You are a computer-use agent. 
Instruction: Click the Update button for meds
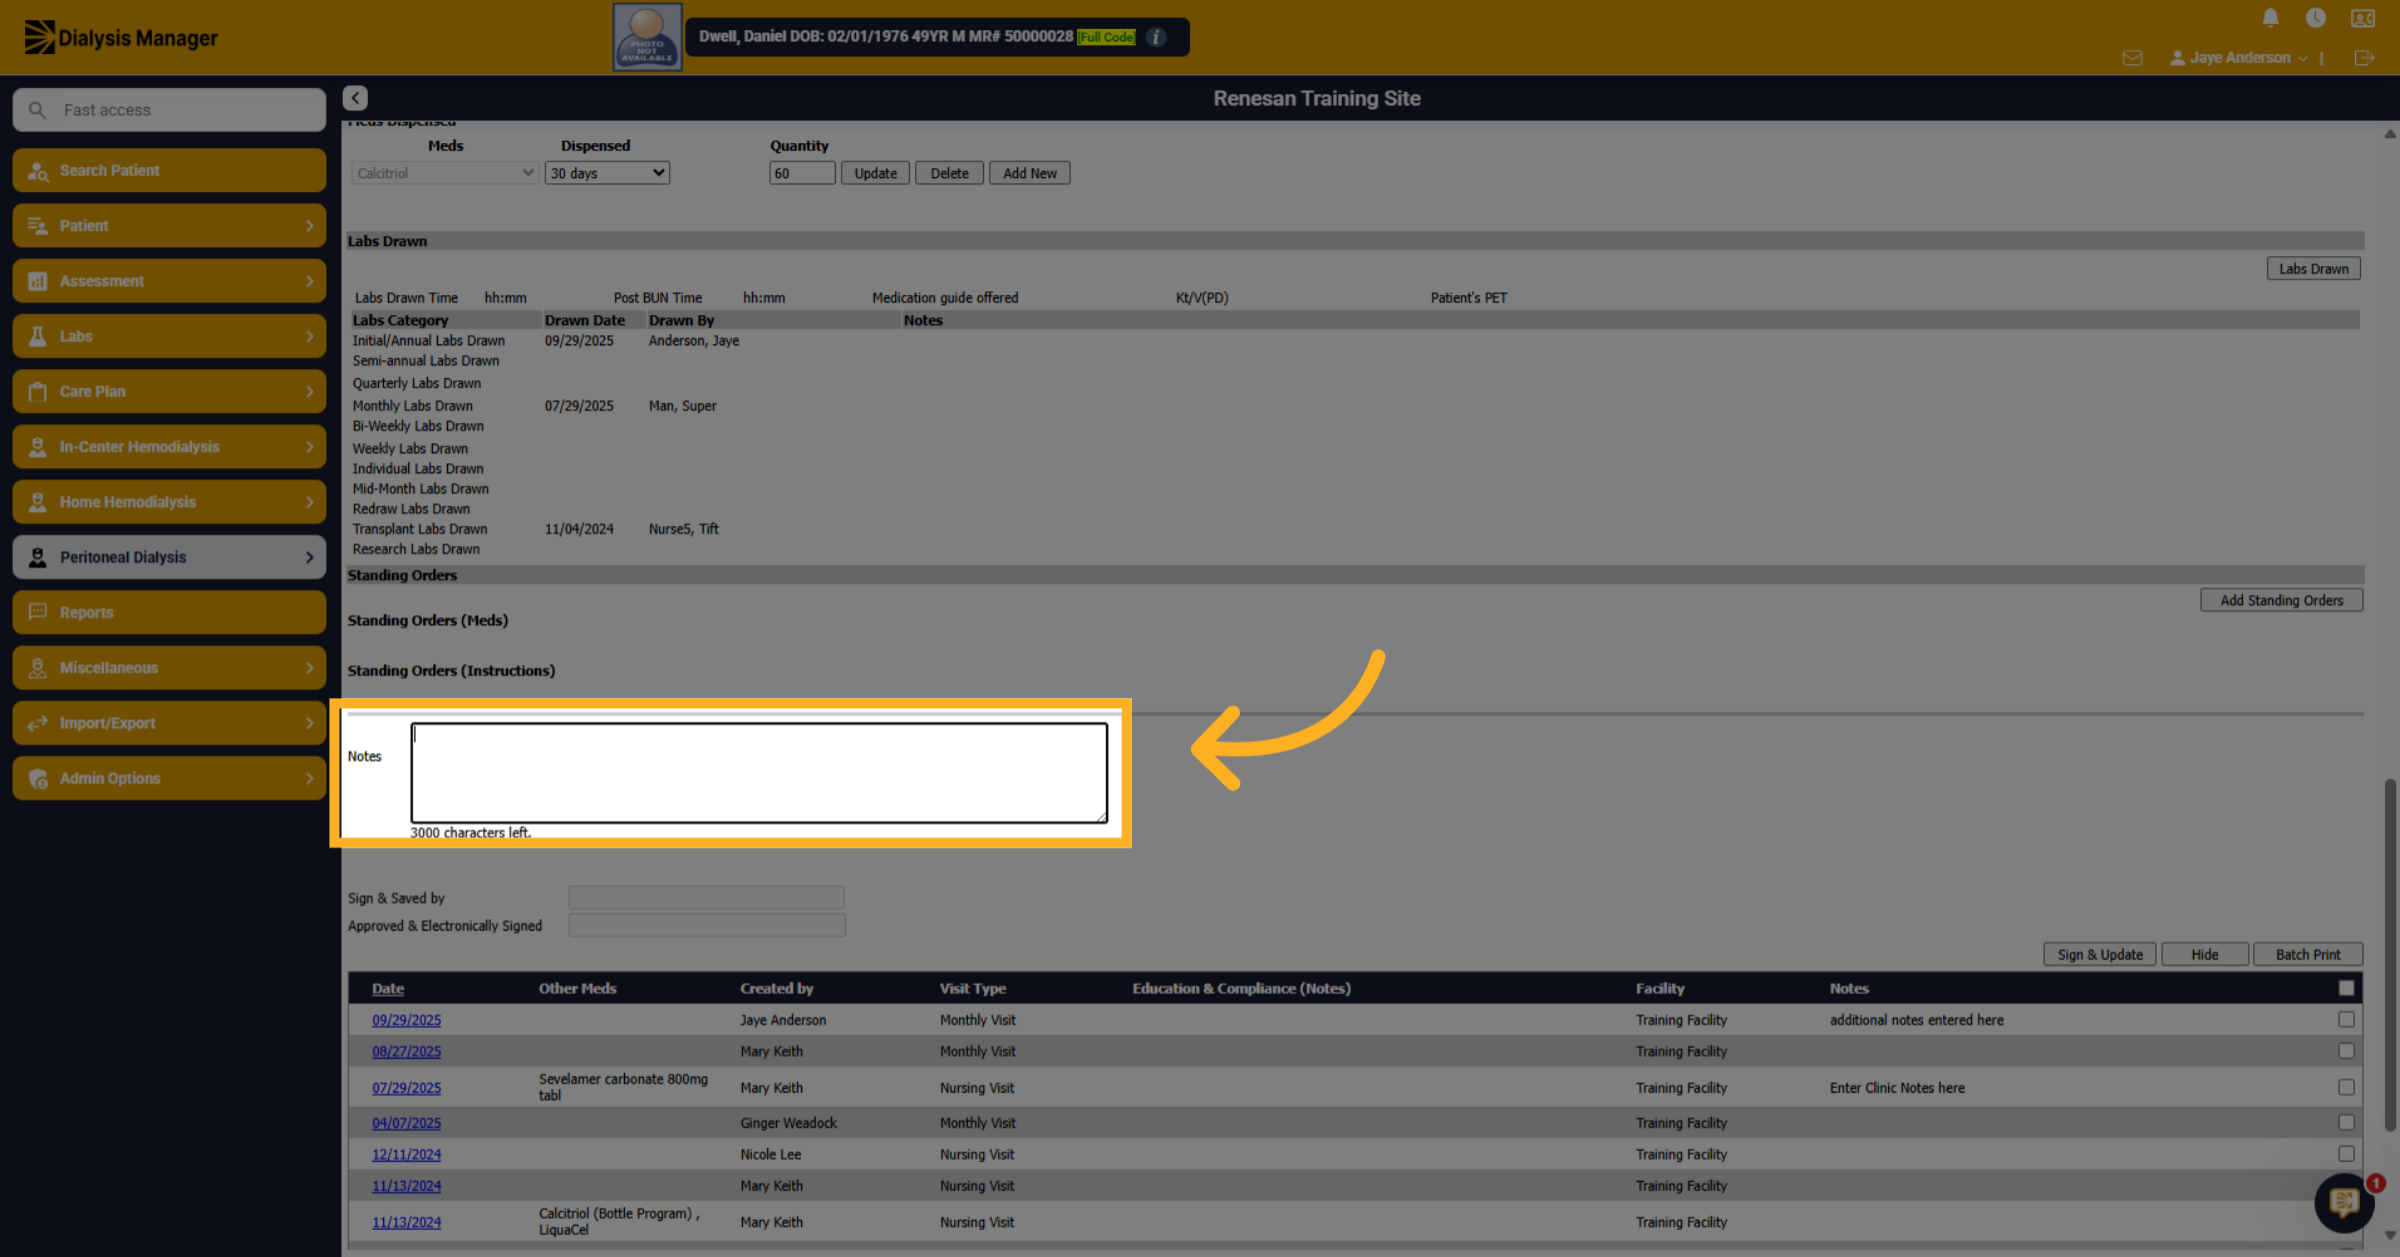(875, 173)
